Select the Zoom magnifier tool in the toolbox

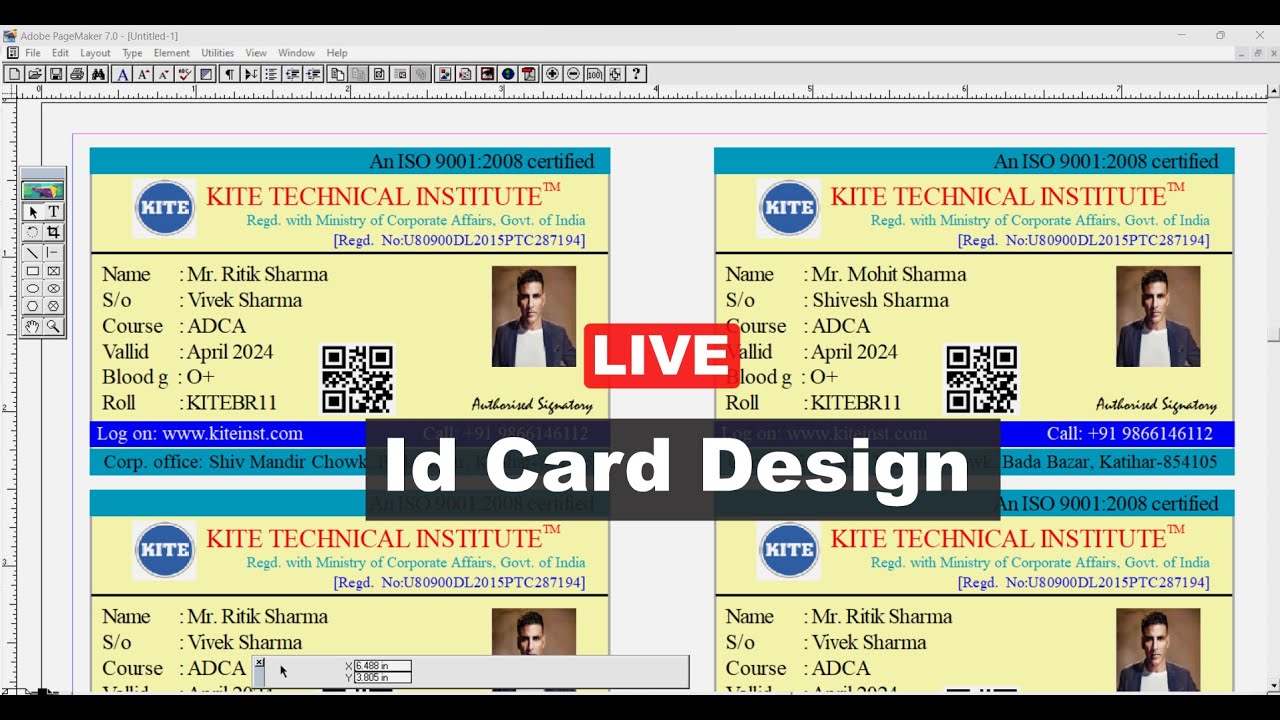tap(54, 326)
